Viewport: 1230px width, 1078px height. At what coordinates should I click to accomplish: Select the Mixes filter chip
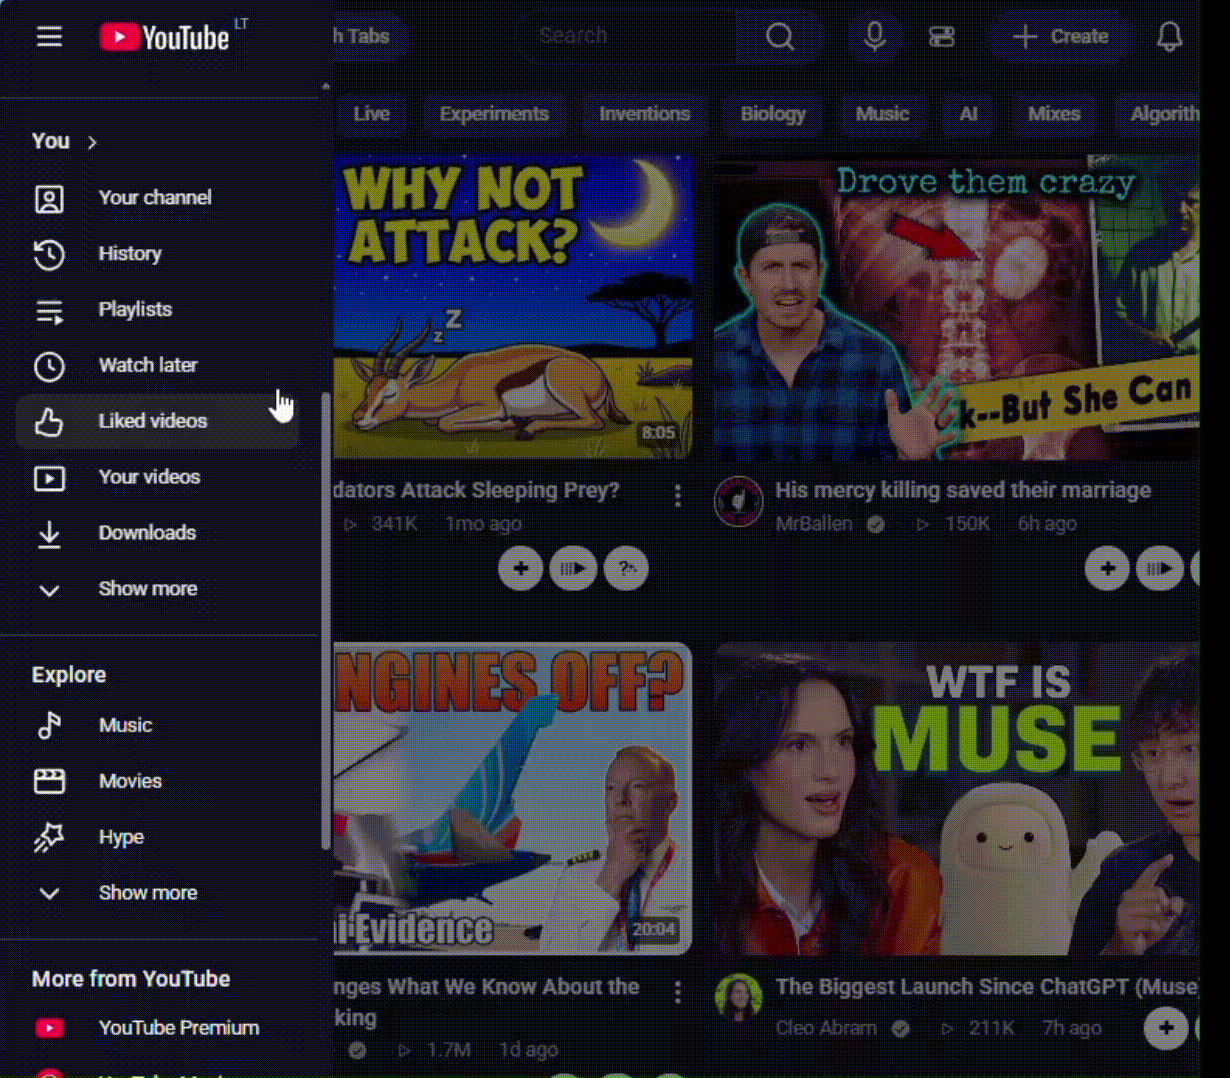click(x=1054, y=114)
